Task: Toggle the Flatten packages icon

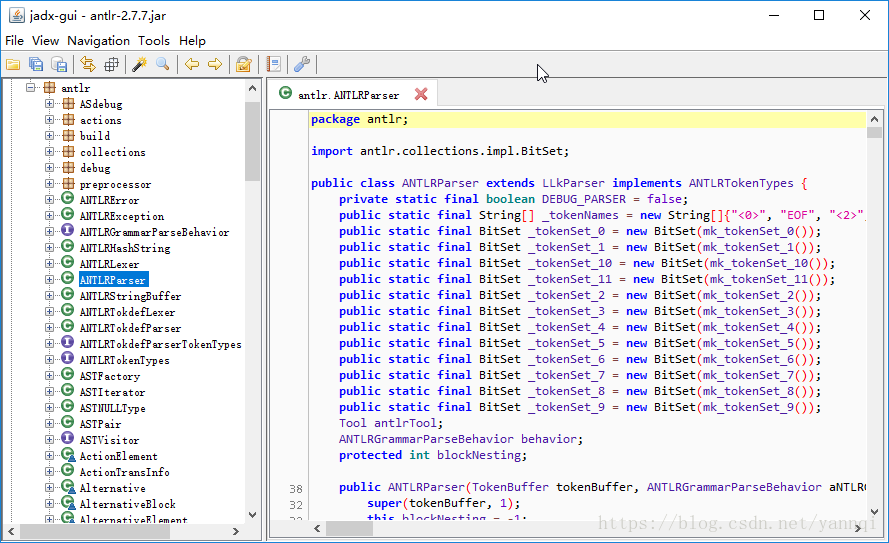Action: coord(111,65)
